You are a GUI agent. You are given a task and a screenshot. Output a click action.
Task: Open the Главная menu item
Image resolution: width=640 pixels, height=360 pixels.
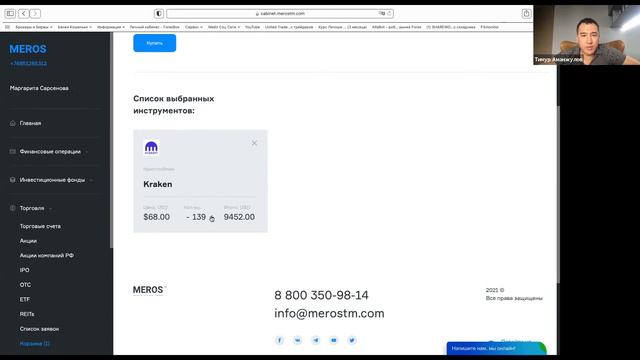(x=31, y=123)
